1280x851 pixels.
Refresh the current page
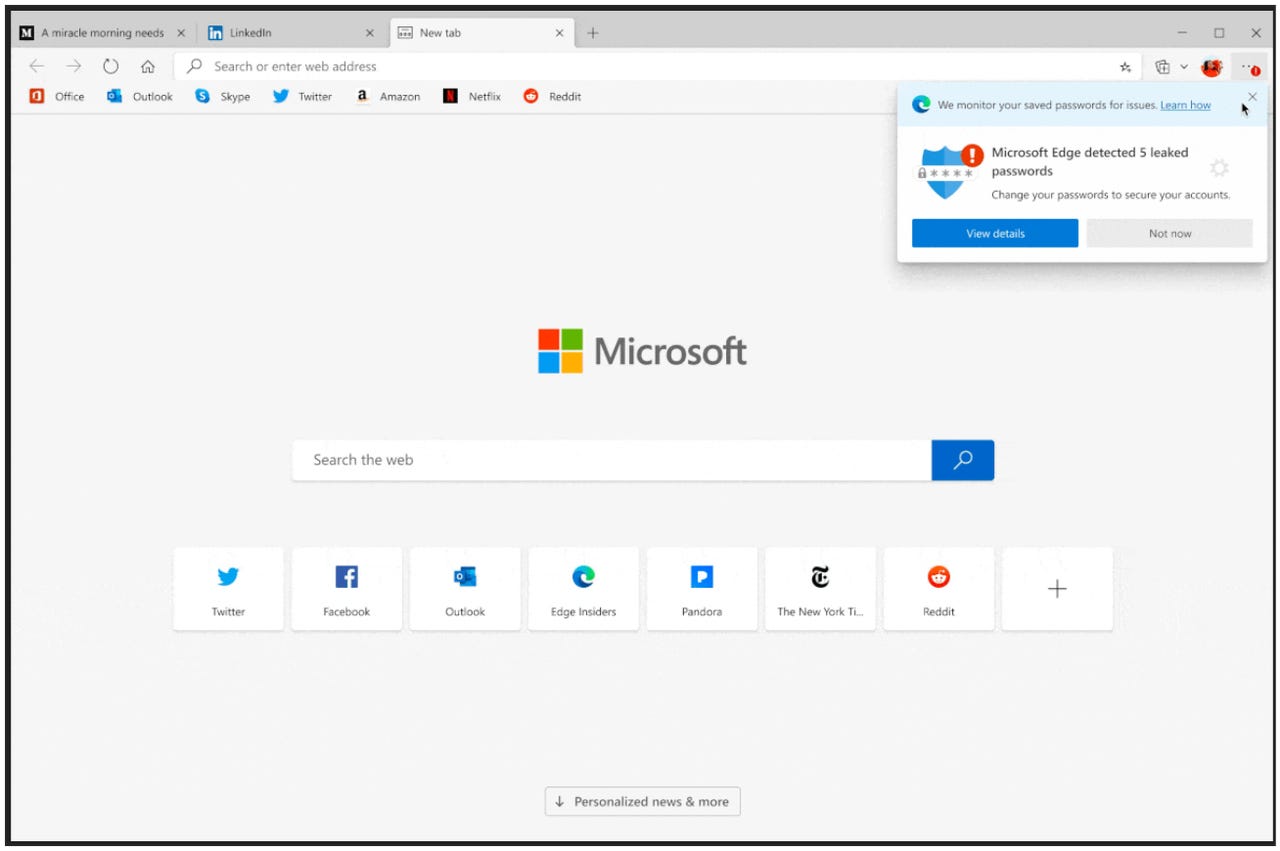point(110,66)
